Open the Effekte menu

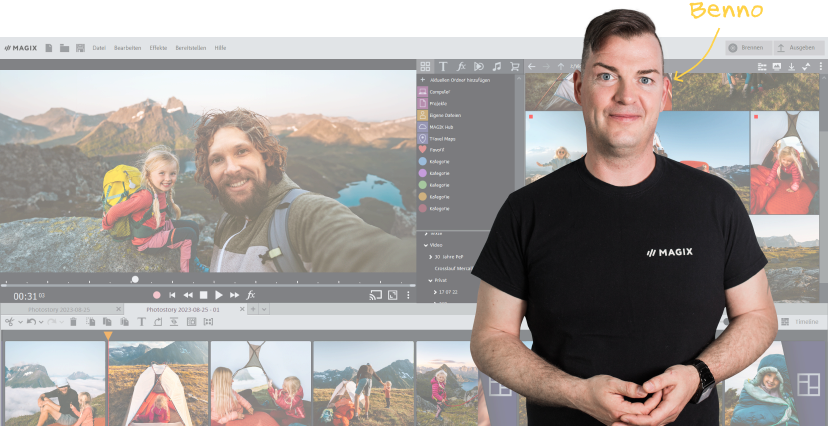158,48
